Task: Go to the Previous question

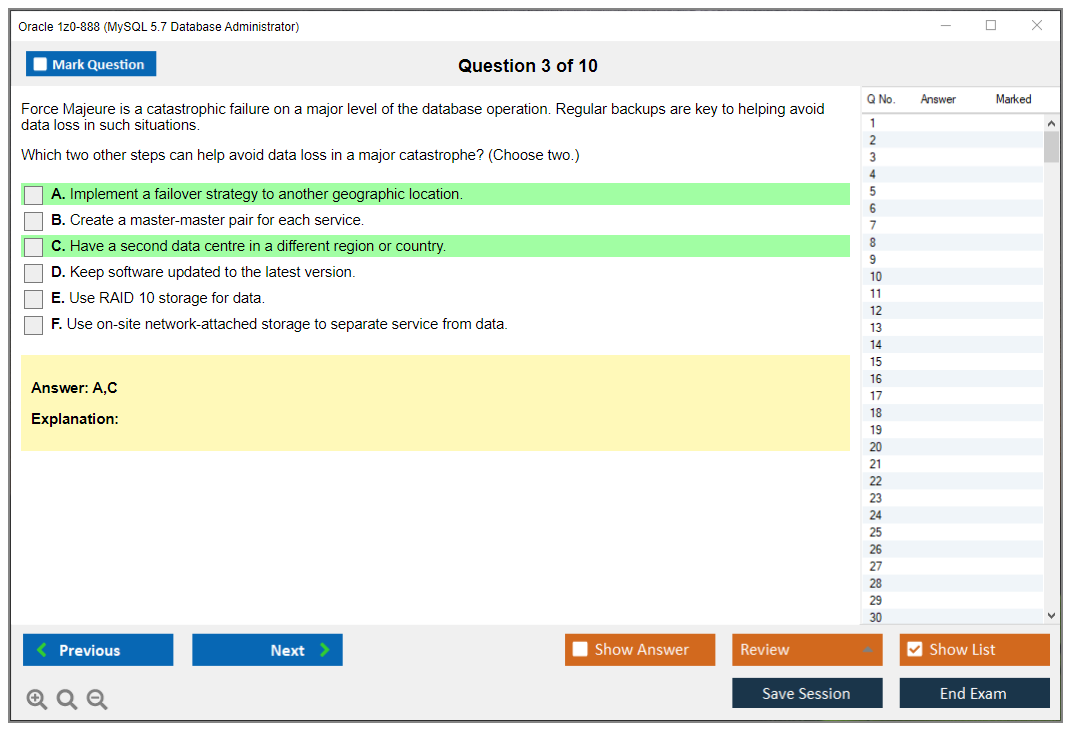Action: click(x=98, y=650)
